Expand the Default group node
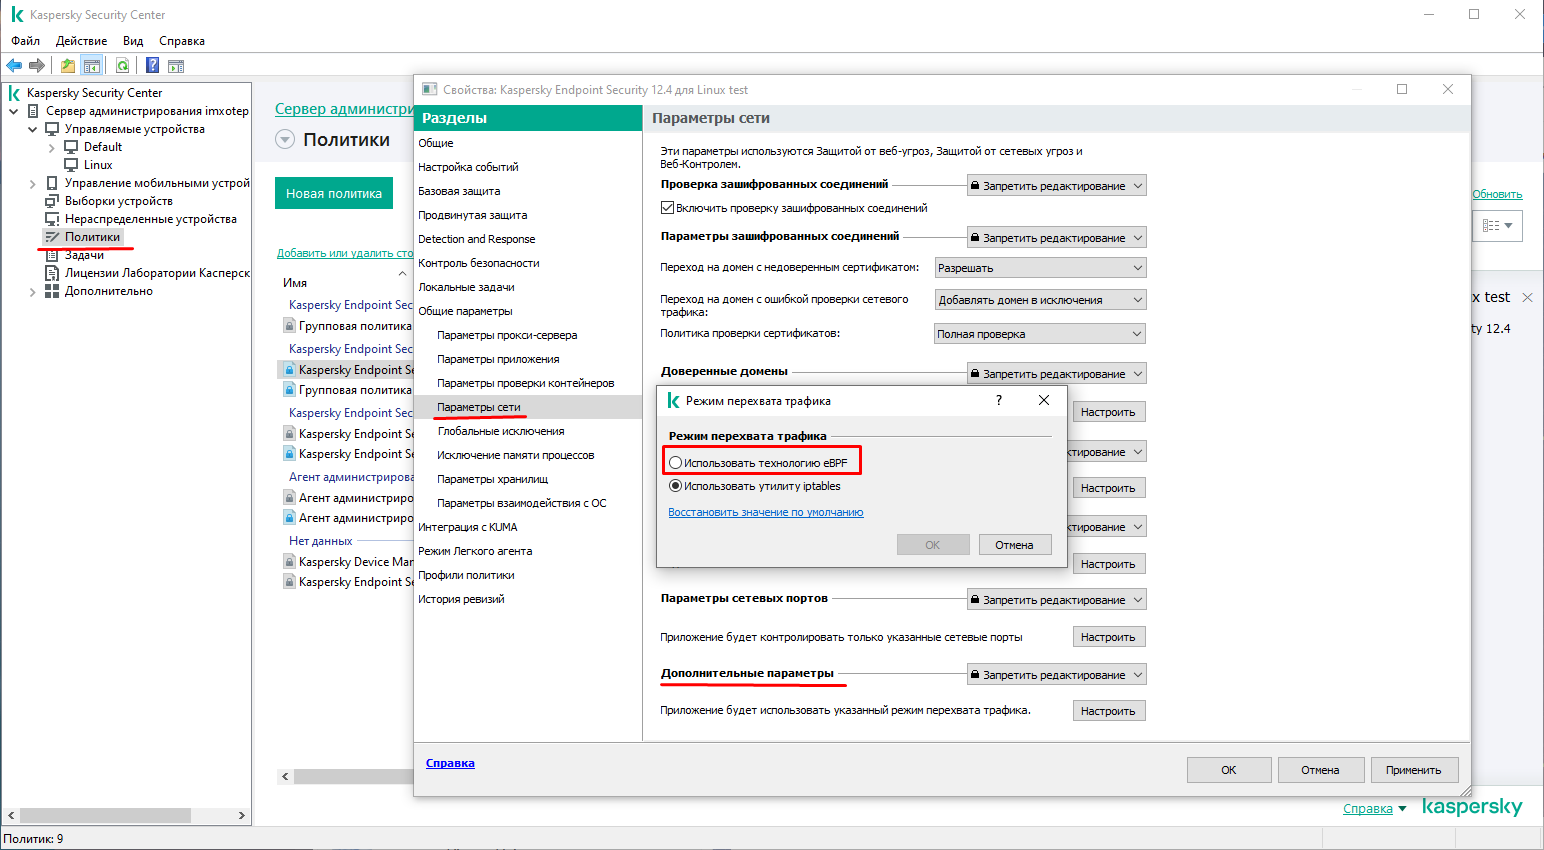 [x=52, y=147]
